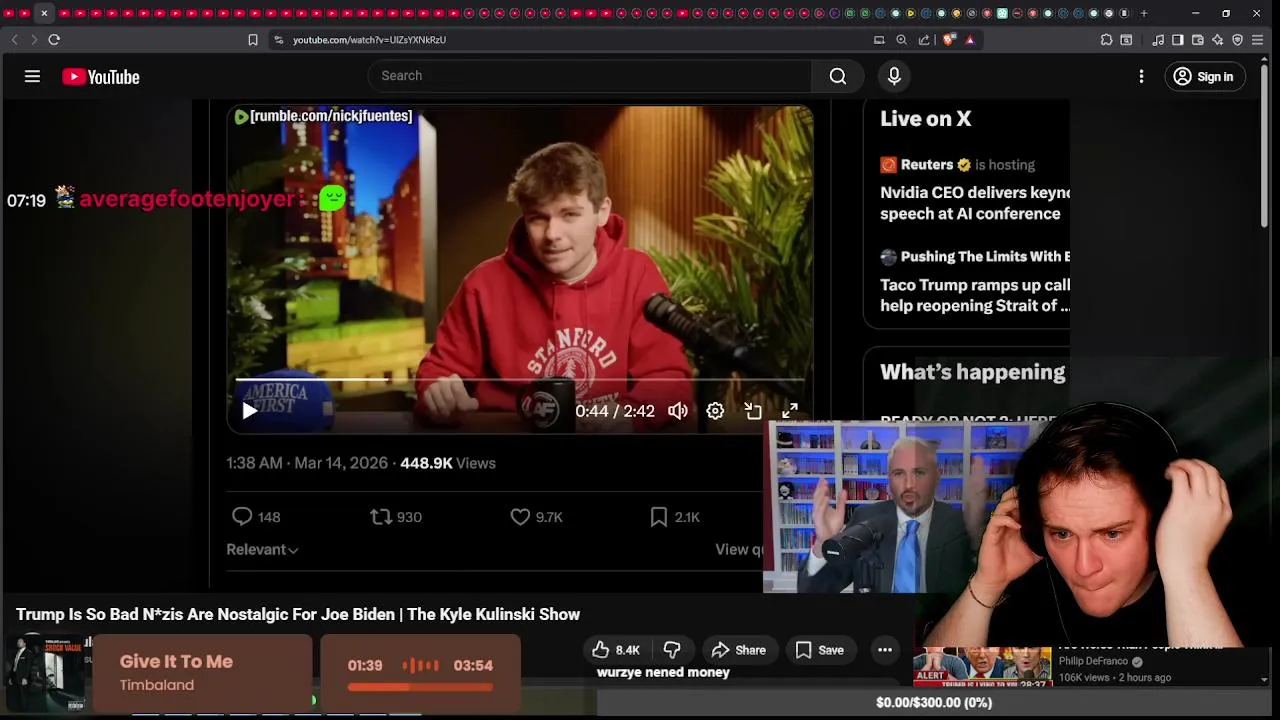Bookmark the tweet showing 2.1K

(x=674, y=517)
